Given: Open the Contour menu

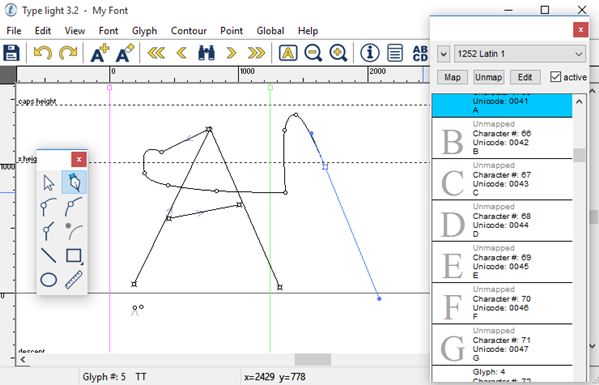Looking at the screenshot, I should pyautogui.click(x=189, y=31).
